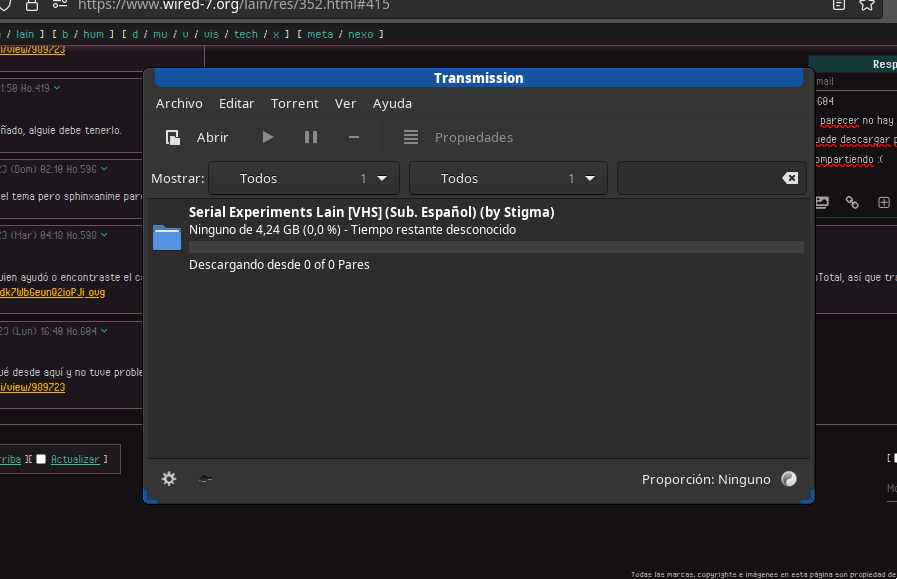Expand first Todos activity filter dropdown
The height and width of the screenshot is (579, 897).
[x=304, y=179]
